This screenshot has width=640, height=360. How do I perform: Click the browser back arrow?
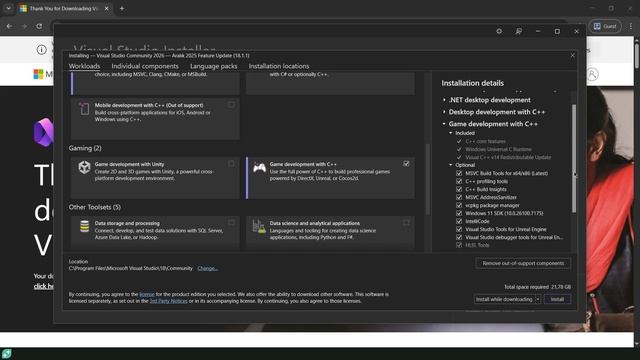point(9,26)
